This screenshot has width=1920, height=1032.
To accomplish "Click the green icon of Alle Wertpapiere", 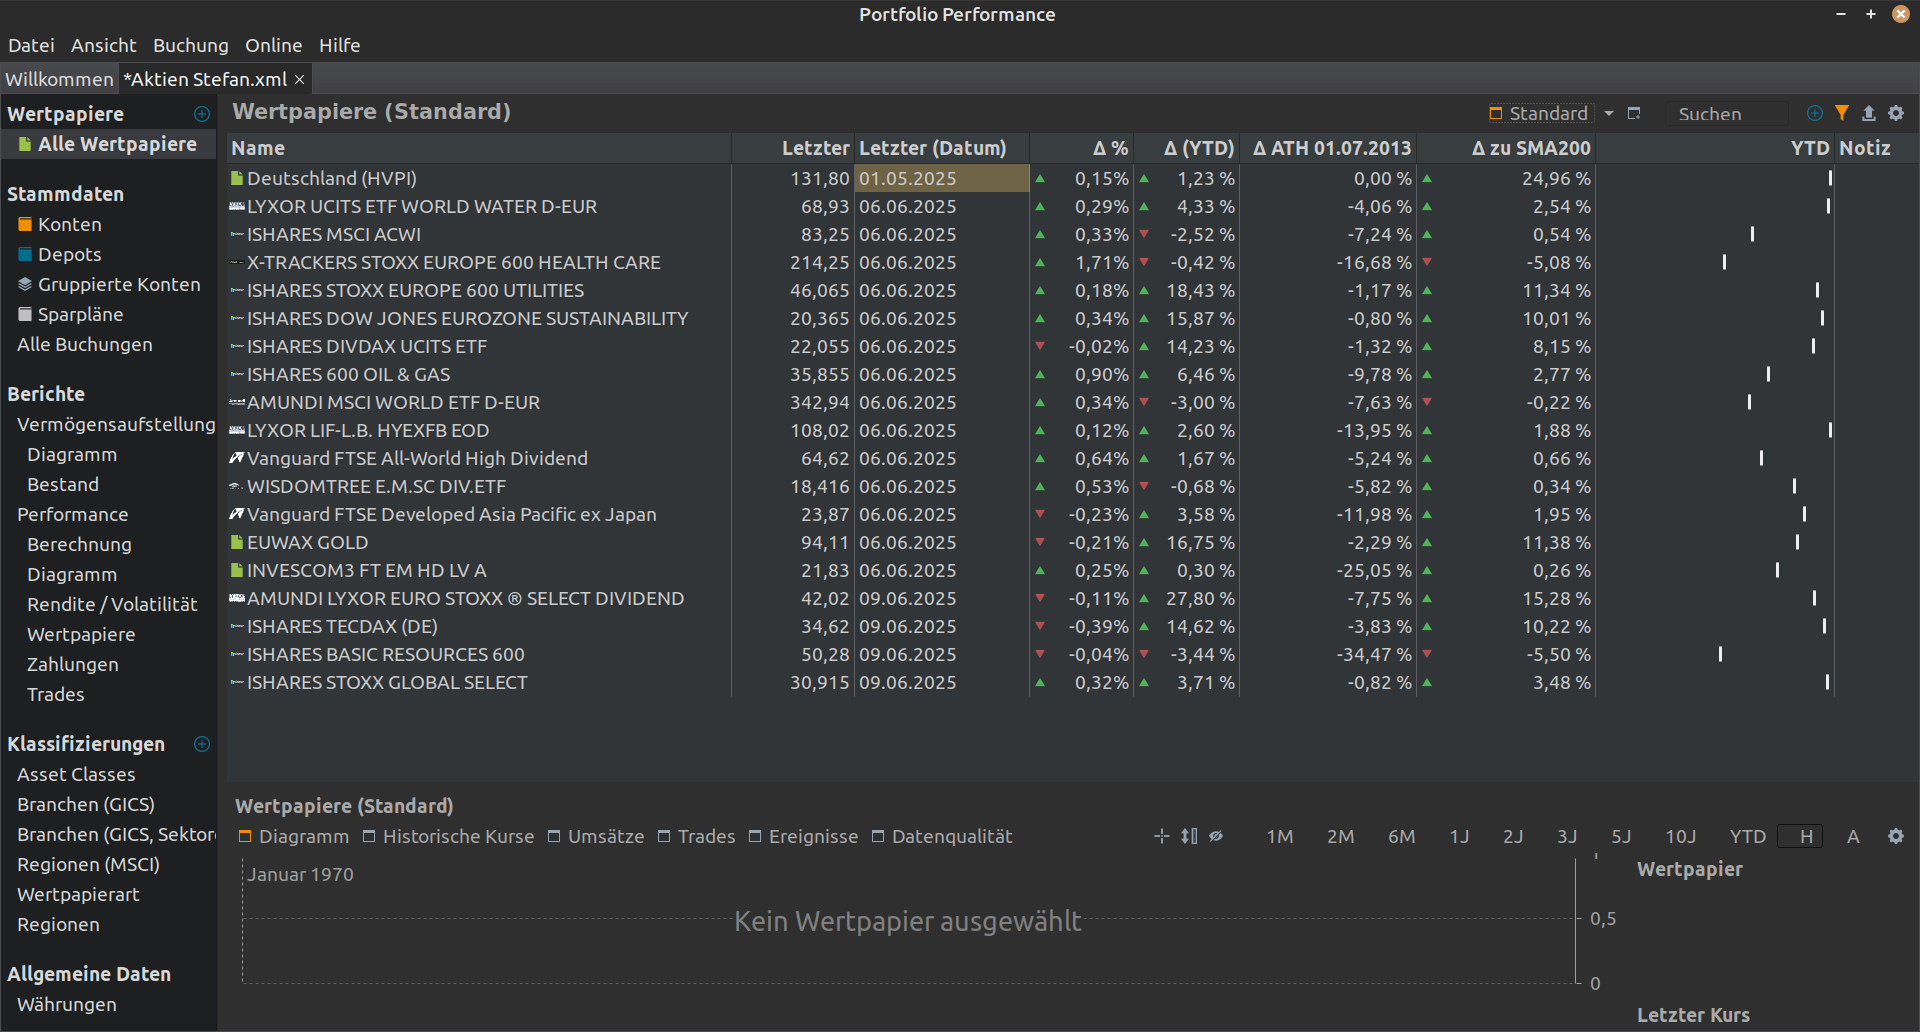I will pos(25,145).
